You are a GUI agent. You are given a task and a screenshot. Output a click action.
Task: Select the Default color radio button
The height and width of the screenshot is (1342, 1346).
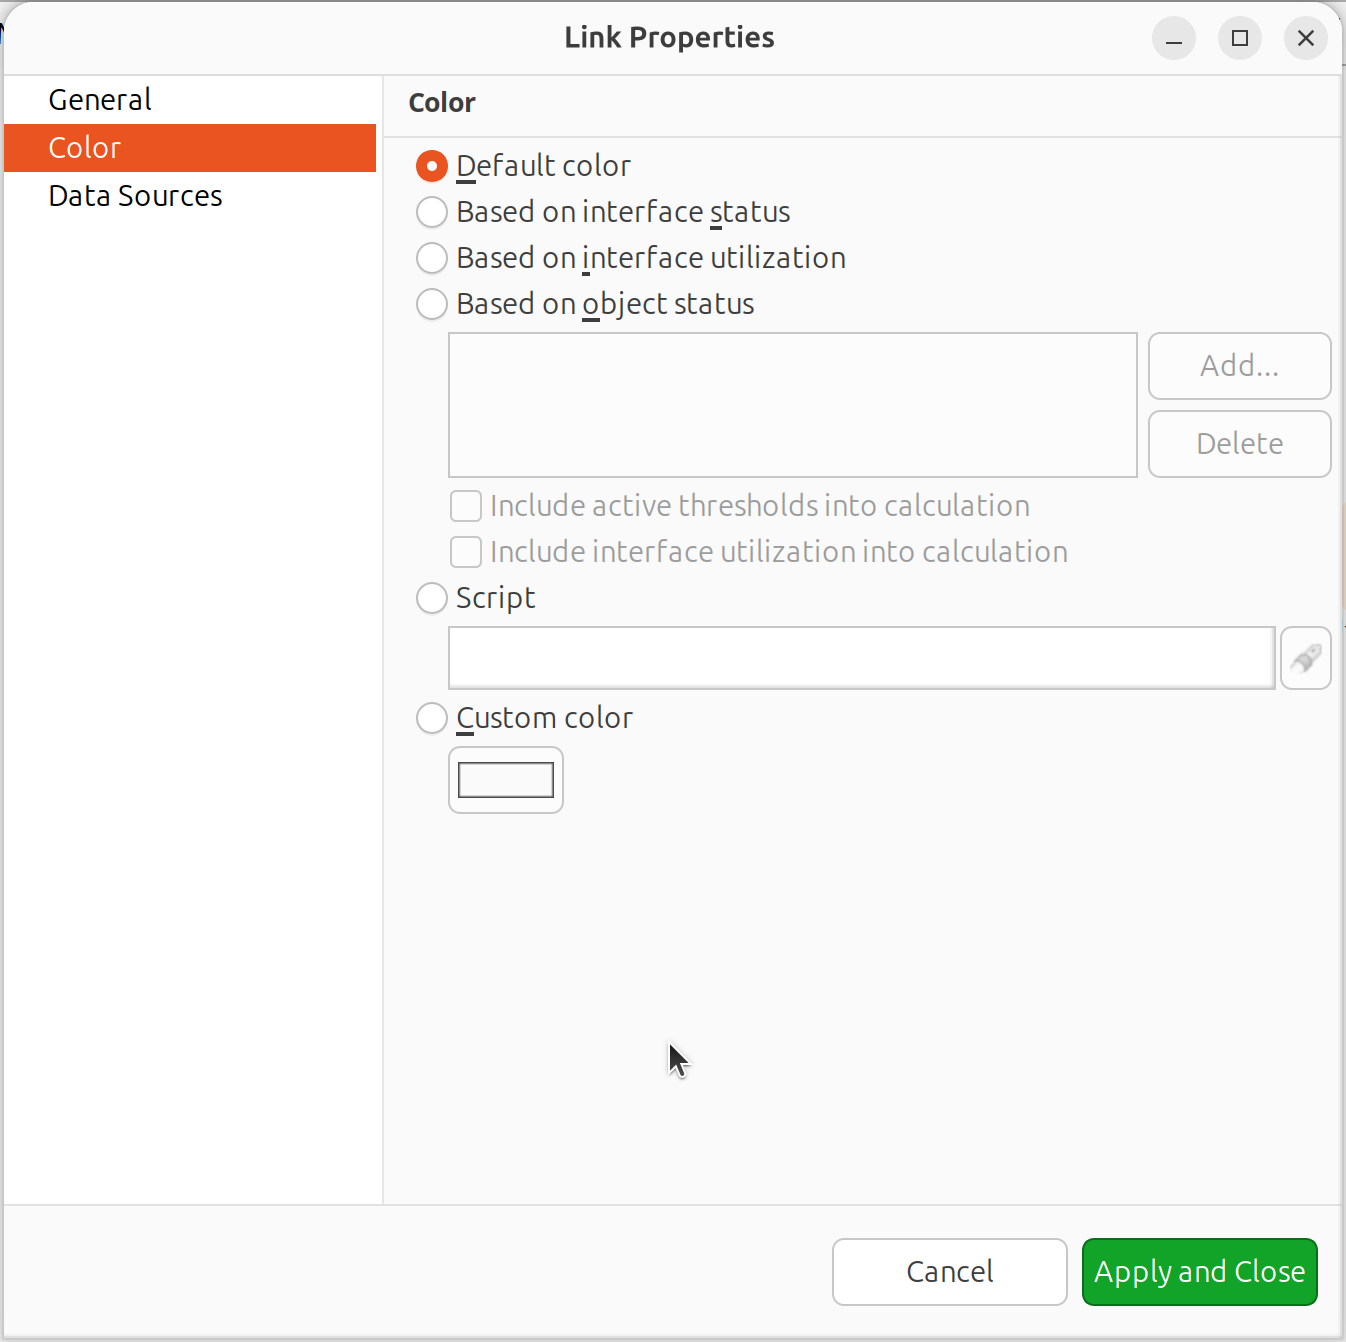432,166
